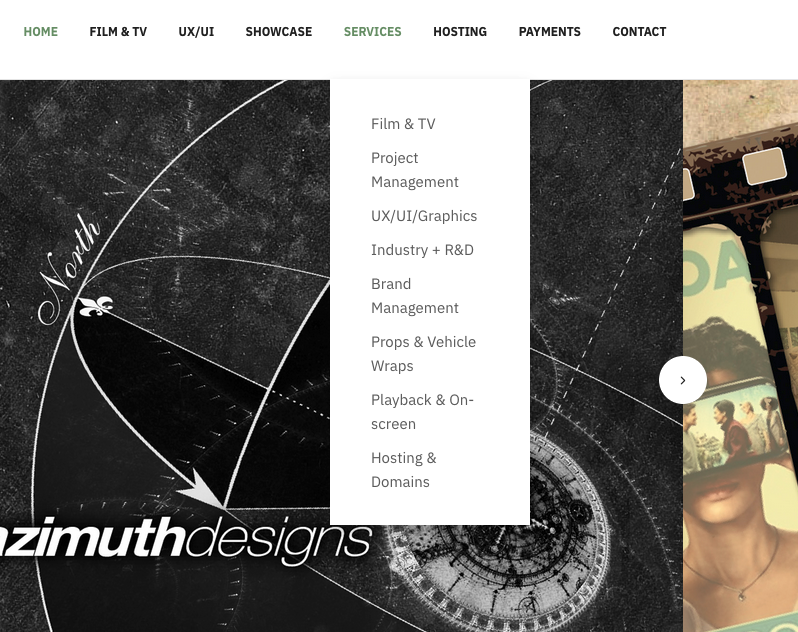The height and width of the screenshot is (632, 798).
Task: Open the CONTACT page link
Action: tap(639, 32)
